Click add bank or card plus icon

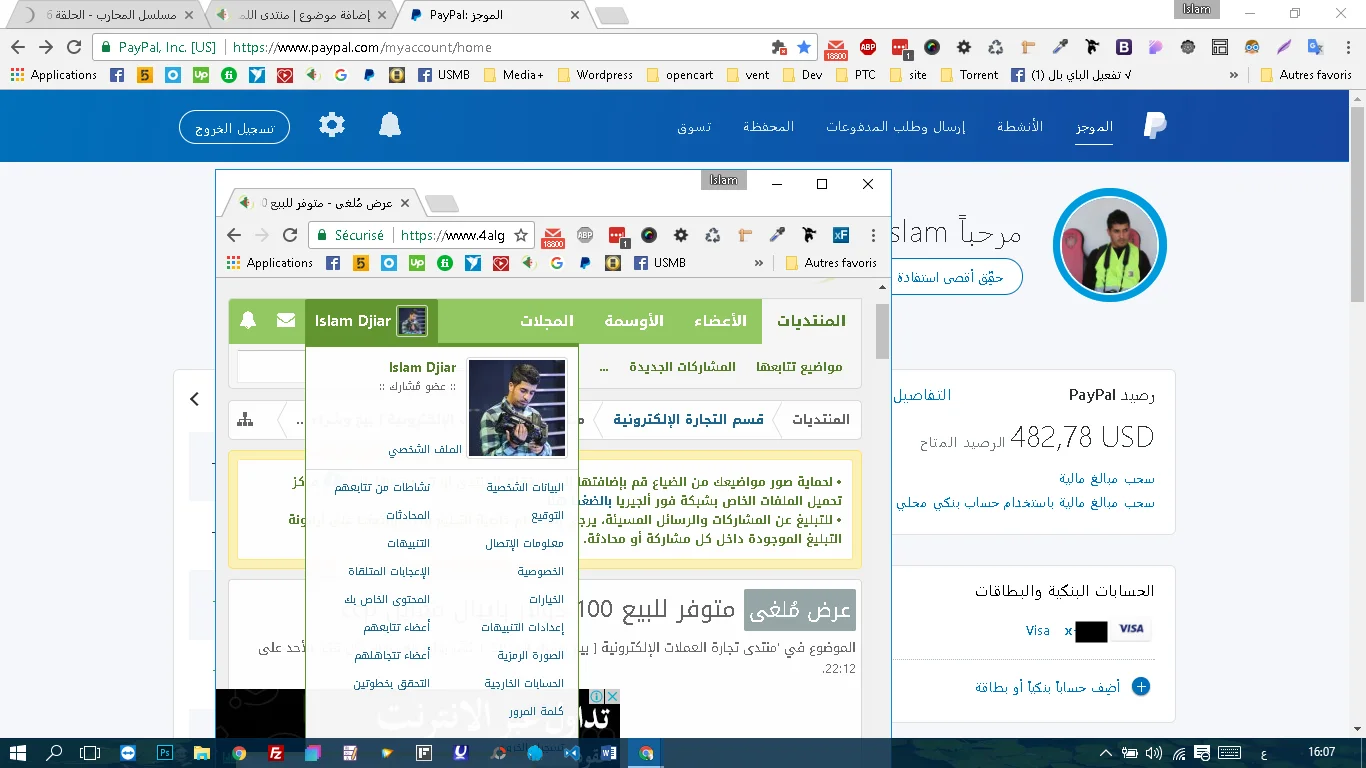1140,687
